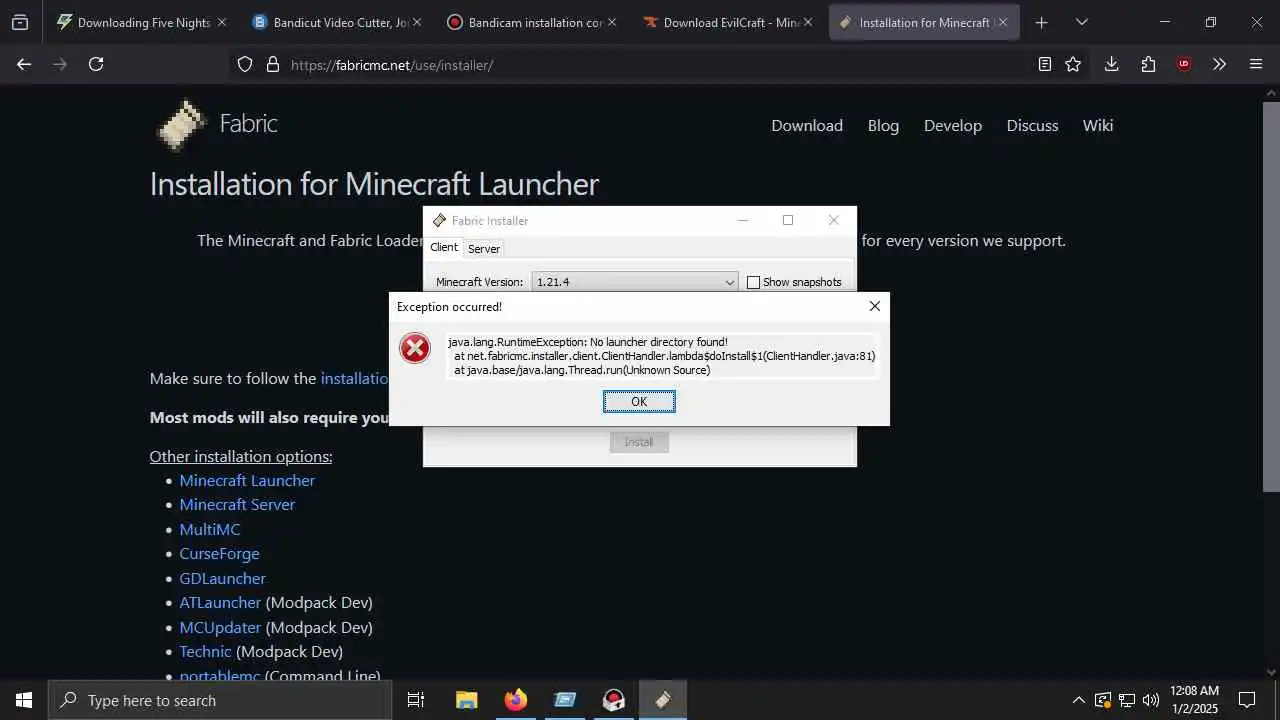Image resolution: width=1280 pixels, height=720 pixels.
Task: Open the Minecraft Launcher link
Action: point(247,480)
